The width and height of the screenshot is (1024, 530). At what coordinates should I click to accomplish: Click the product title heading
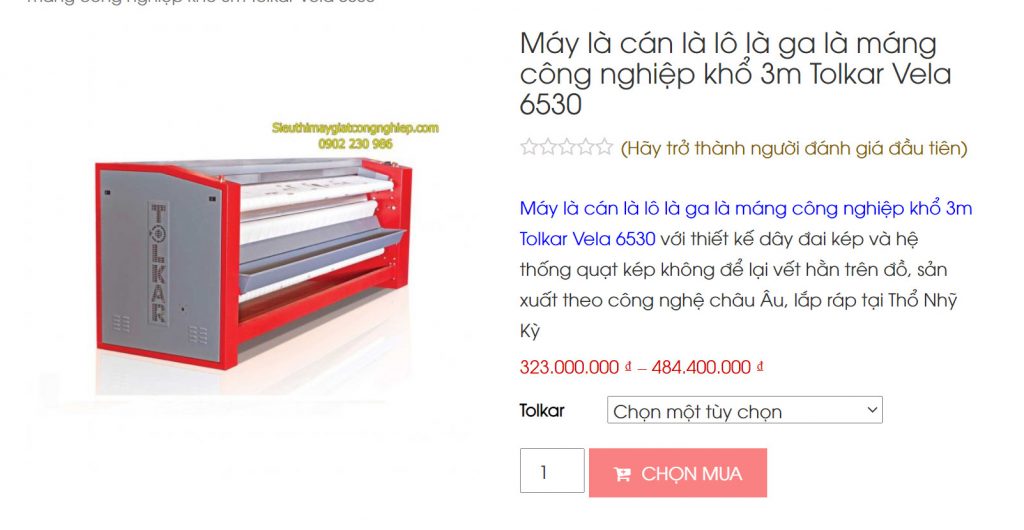click(736, 73)
